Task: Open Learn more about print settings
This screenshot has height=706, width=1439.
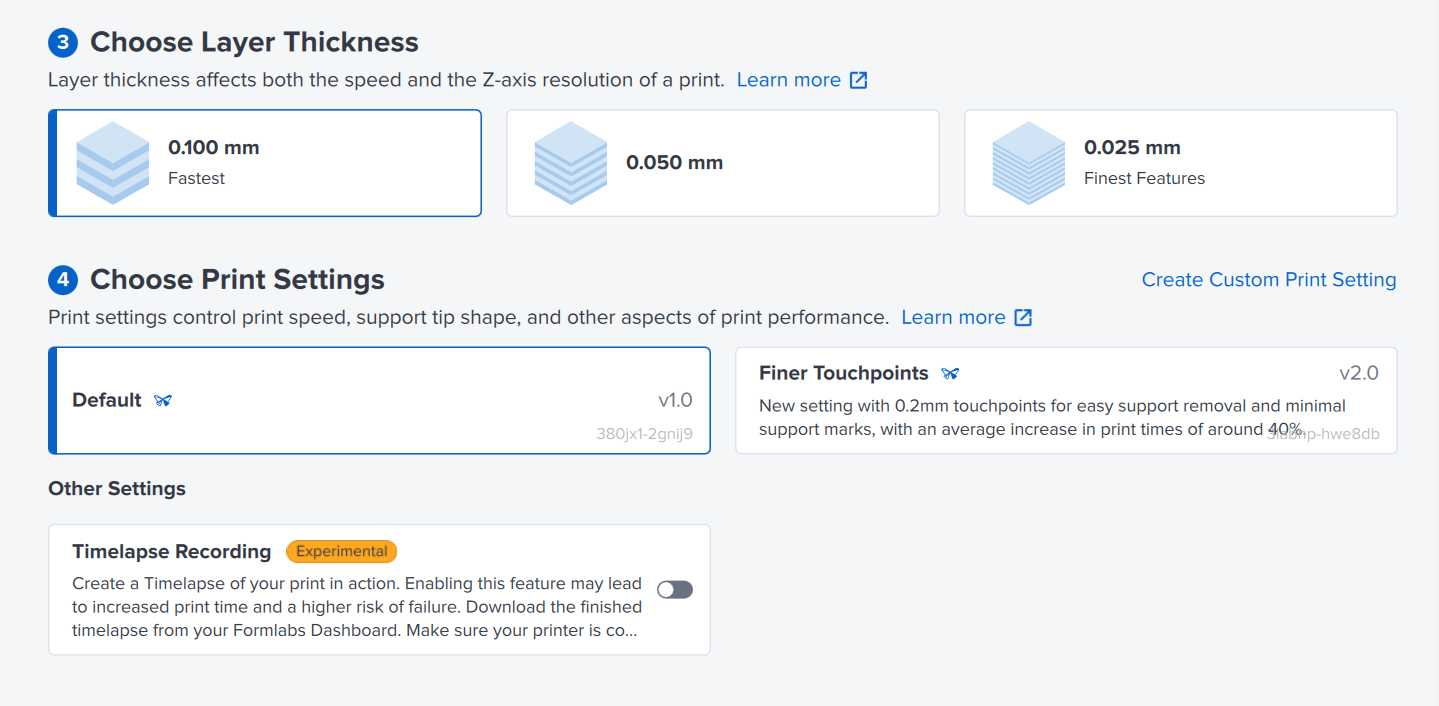Action: tap(954, 316)
